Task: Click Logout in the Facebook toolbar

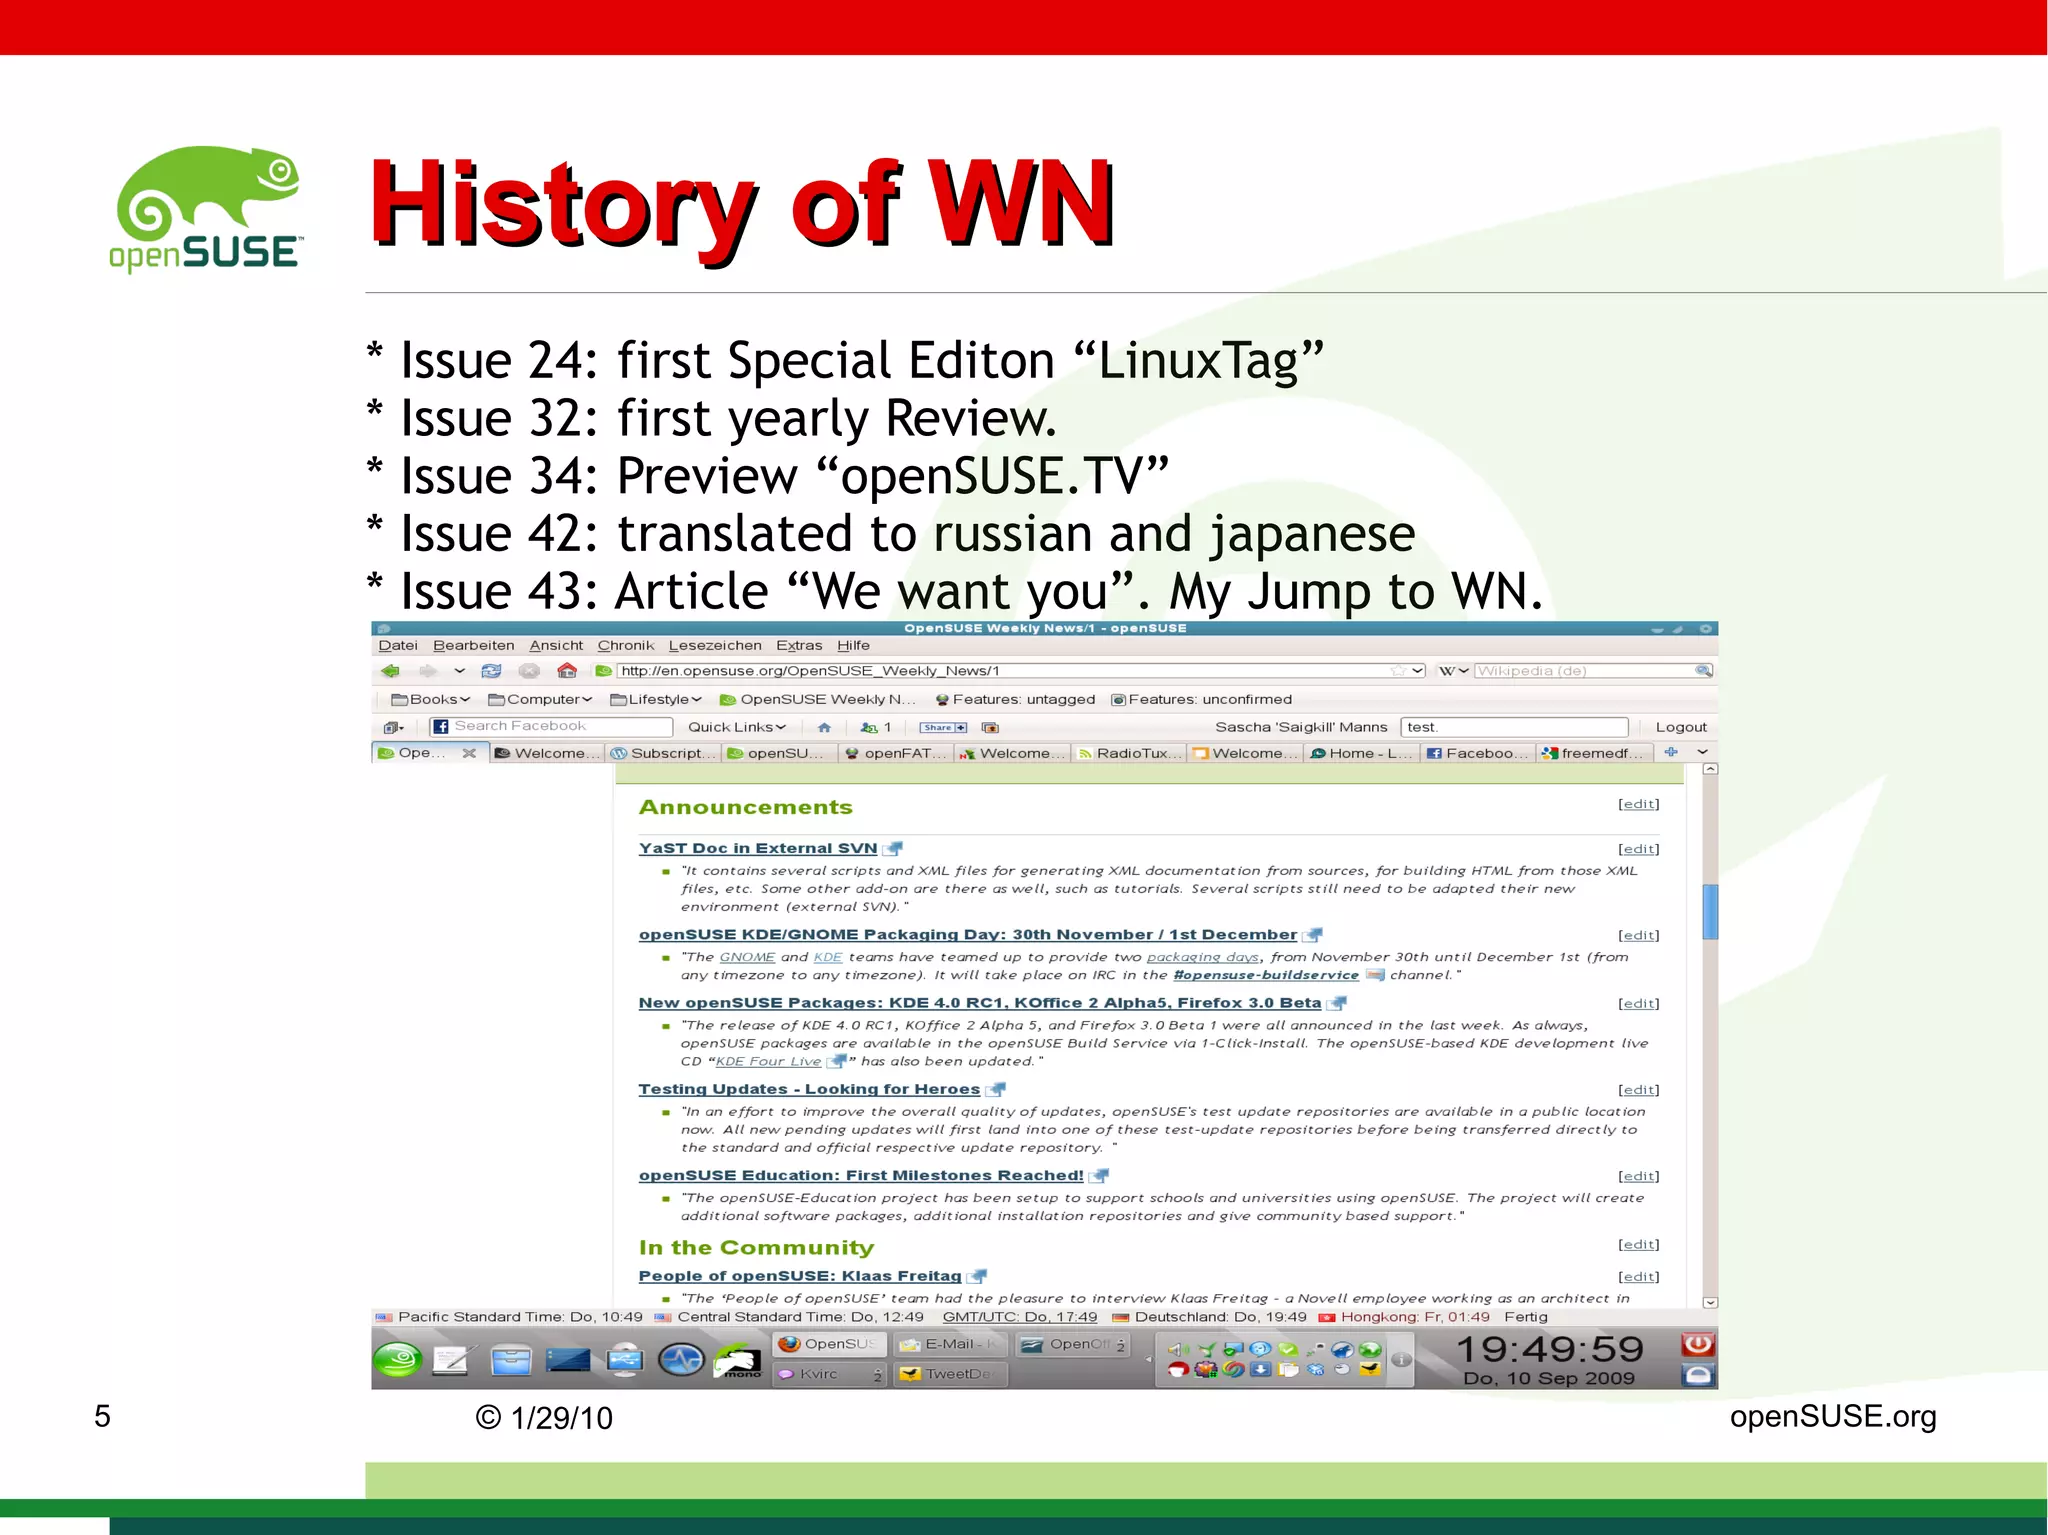Action: pyautogui.click(x=1680, y=727)
